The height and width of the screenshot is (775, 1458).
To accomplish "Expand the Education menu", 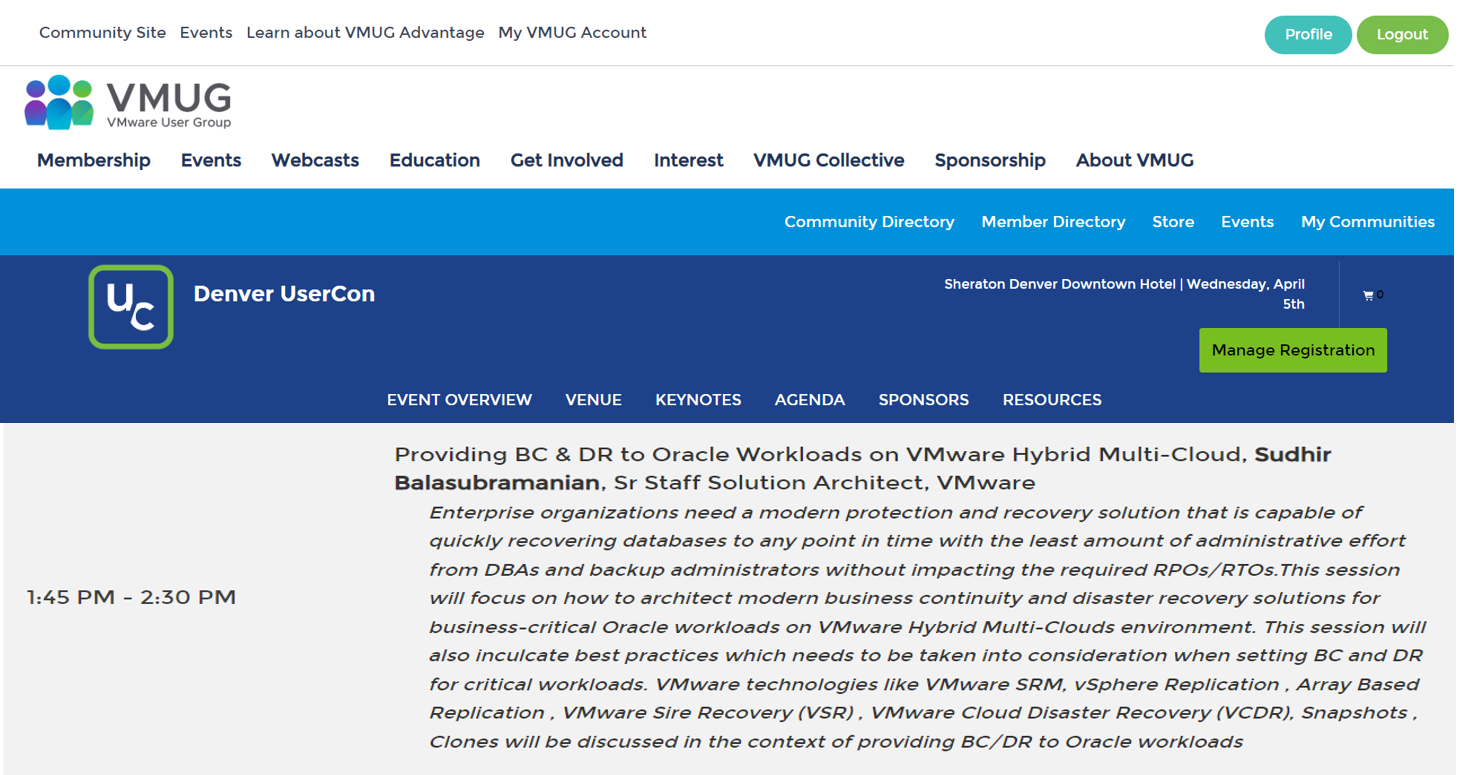I will coord(434,160).
